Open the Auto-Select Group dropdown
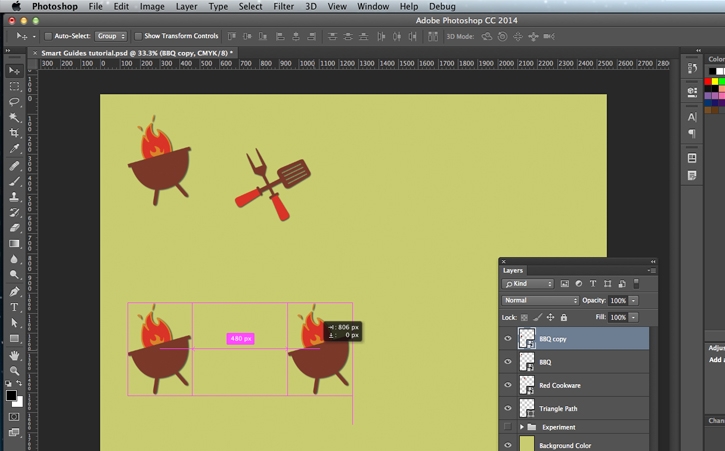Screen dimensions: 725x451 tap(111, 36)
